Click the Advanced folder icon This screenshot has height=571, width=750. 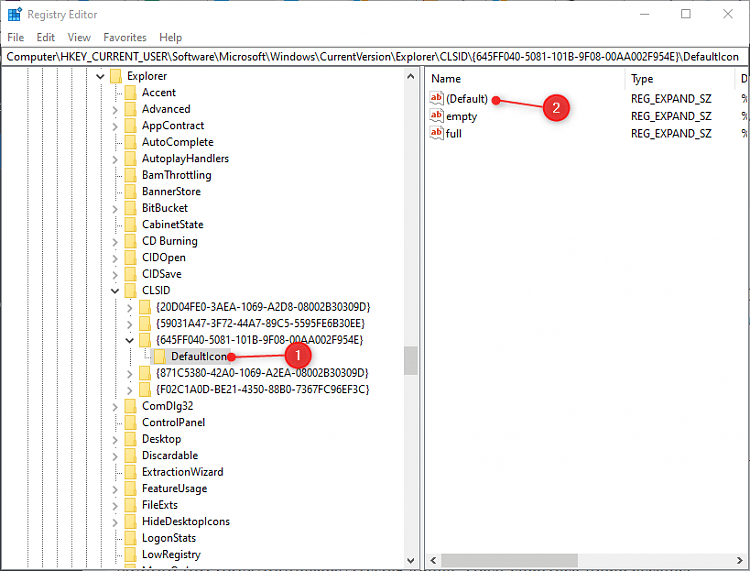pyautogui.click(x=131, y=109)
